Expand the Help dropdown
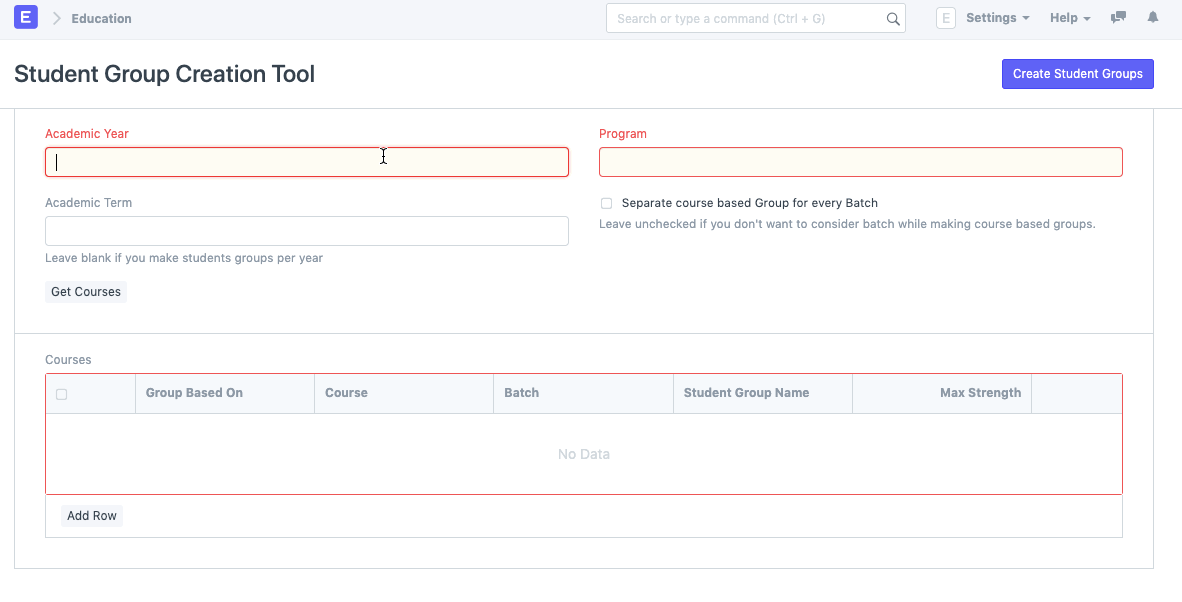The image size is (1182, 602). pos(1069,17)
